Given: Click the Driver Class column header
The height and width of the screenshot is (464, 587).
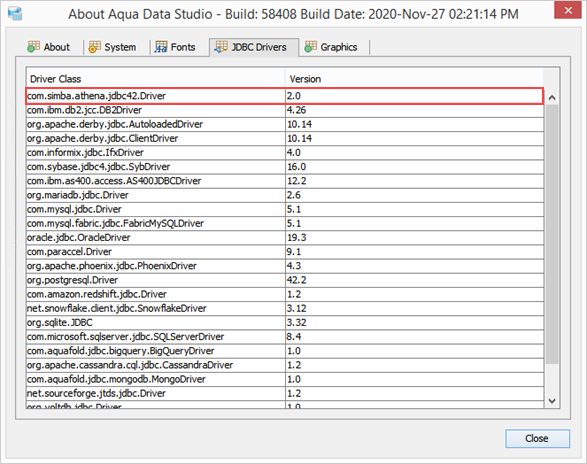Looking at the screenshot, I should click(155, 79).
